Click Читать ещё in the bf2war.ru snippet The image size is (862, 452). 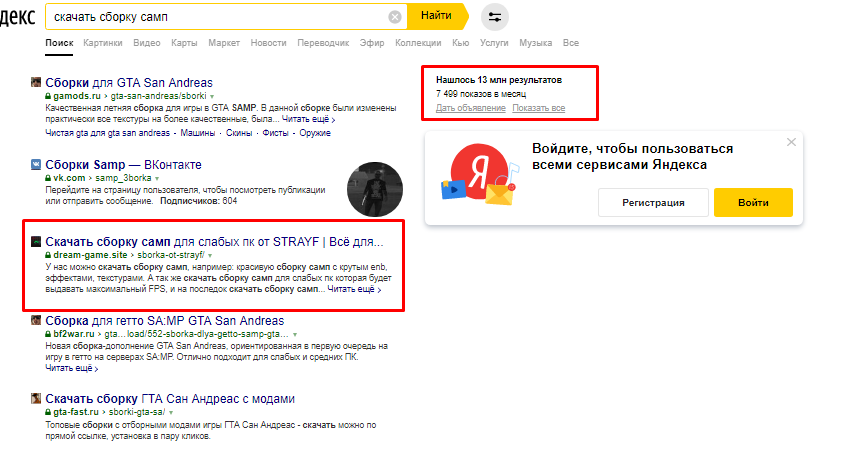point(71,368)
